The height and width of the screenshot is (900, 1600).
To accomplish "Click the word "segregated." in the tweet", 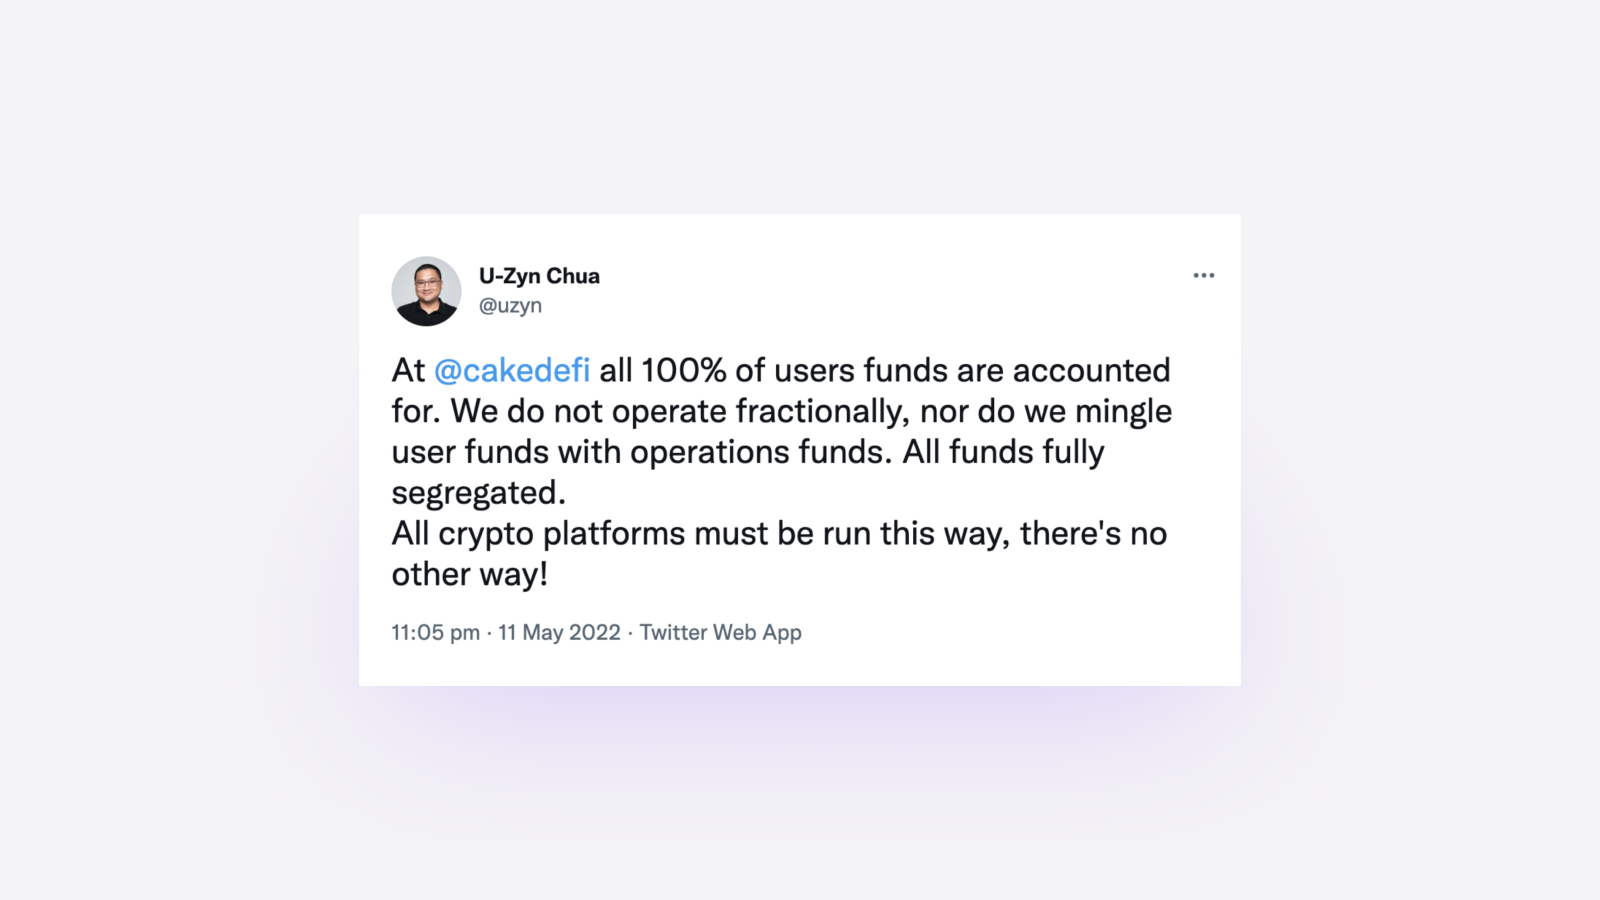I will pyautogui.click(x=478, y=493).
